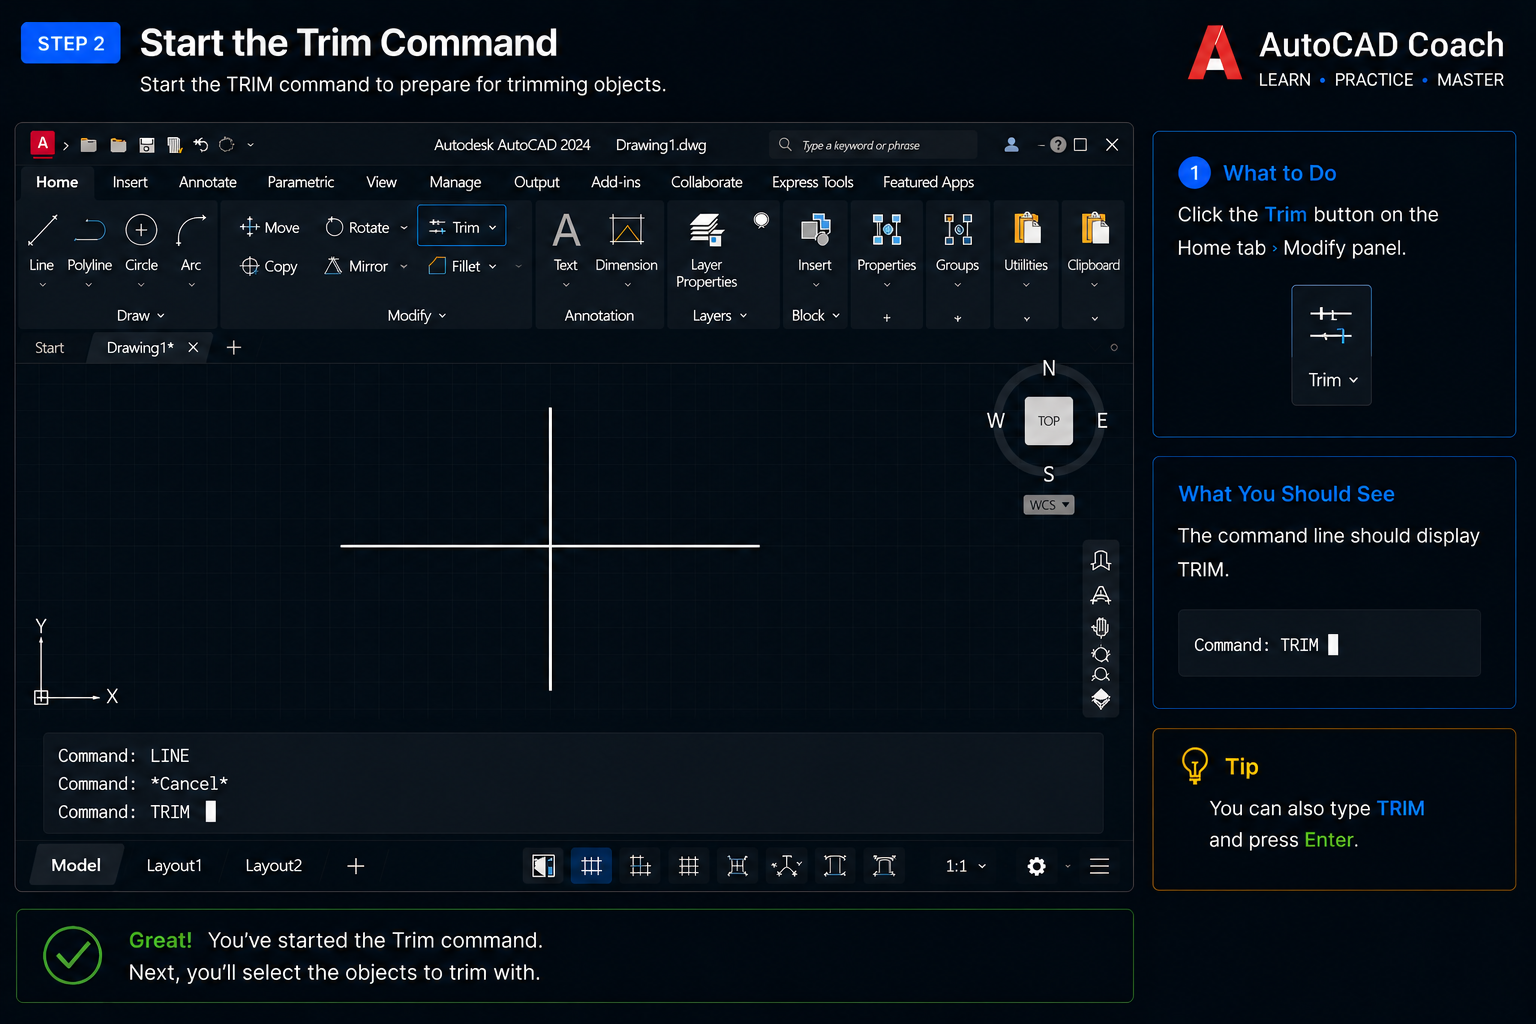Click the light bulb icon in Layers panel
The image size is (1536, 1024).
[x=761, y=221]
